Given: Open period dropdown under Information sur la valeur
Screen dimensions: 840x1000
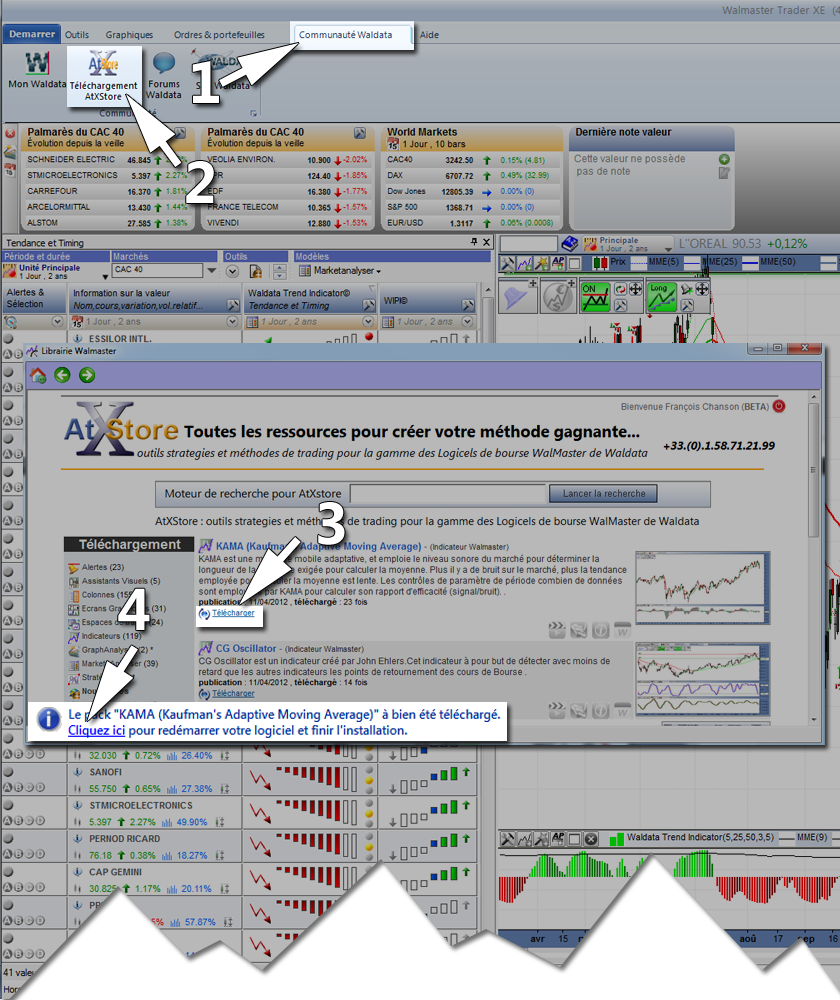Looking at the screenshot, I should coord(232,322).
